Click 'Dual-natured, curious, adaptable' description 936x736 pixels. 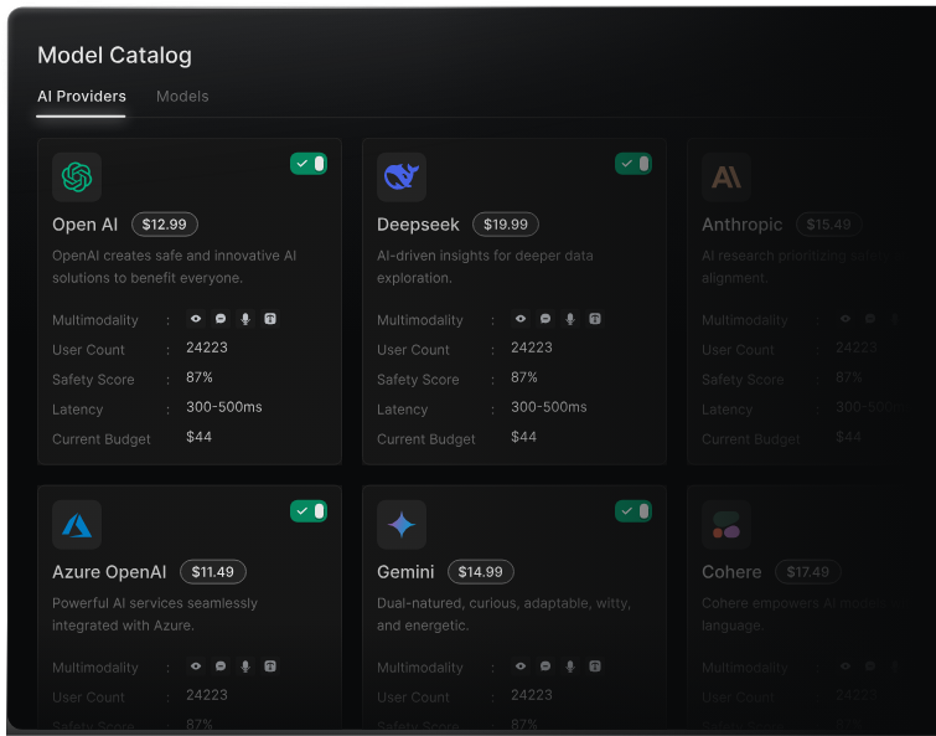click(503, 614)
